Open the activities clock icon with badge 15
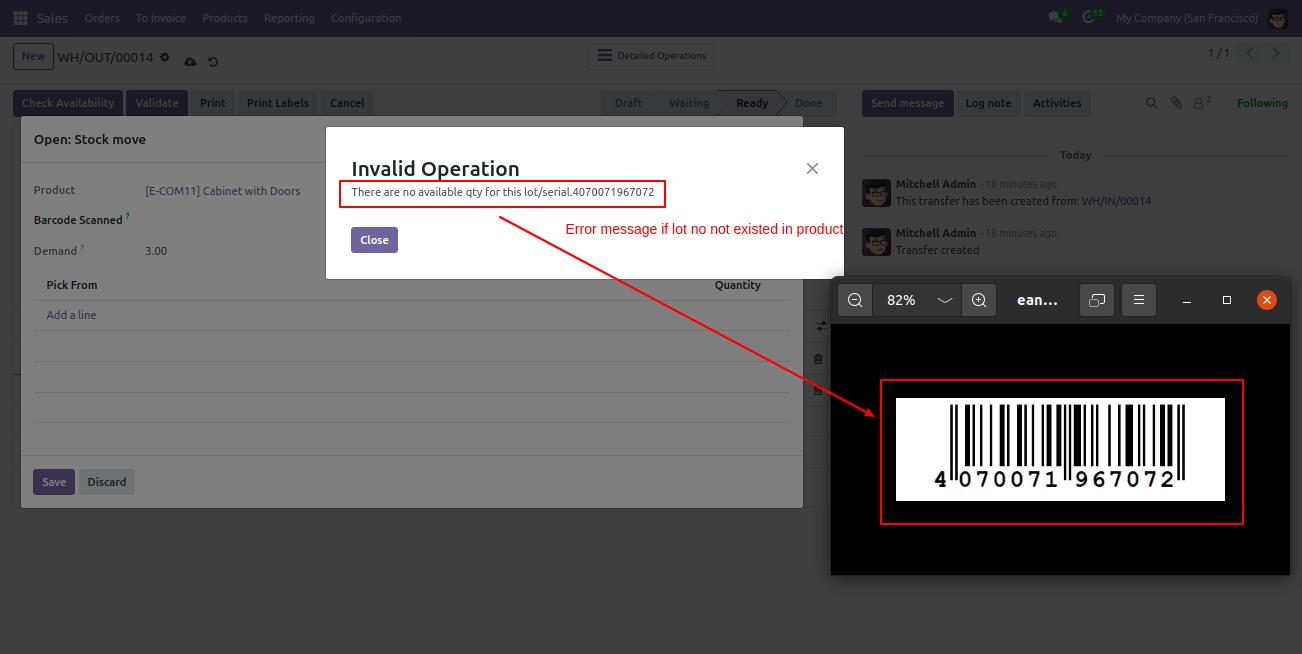The height and width of the screenshot is (654, 1302). click(x=1090, y=18)
